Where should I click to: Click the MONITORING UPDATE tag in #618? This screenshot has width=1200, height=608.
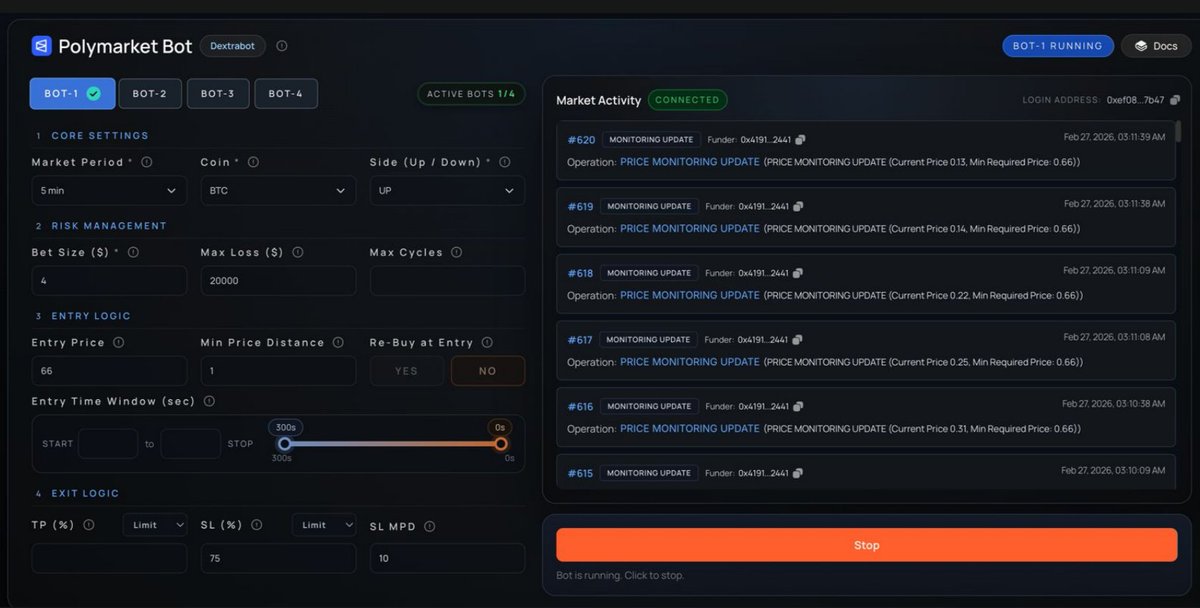click(650, 273)
